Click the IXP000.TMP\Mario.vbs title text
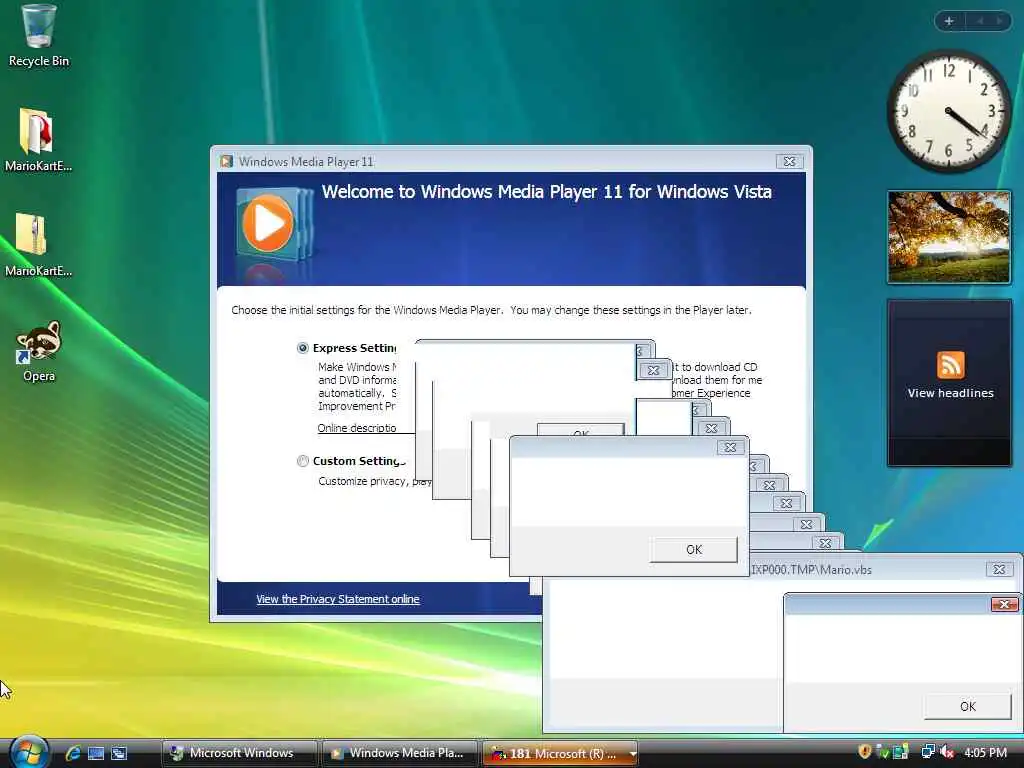Viewport: 1024px width, 768px height. click(811, 569)
